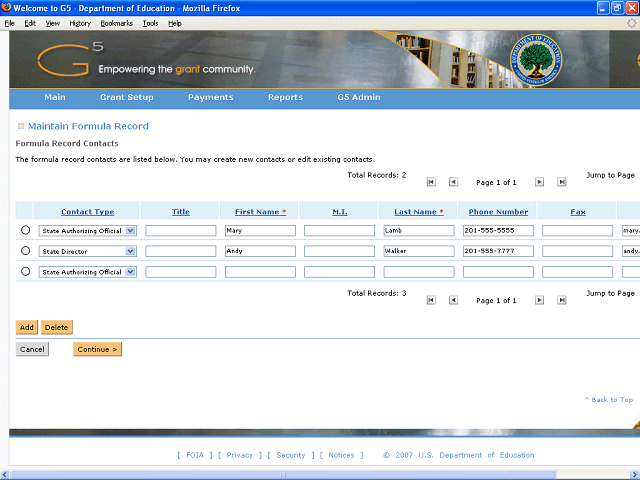Click next page icon in bottom pagination
This screenshot has height=480, width=640.
coord(539,300)
